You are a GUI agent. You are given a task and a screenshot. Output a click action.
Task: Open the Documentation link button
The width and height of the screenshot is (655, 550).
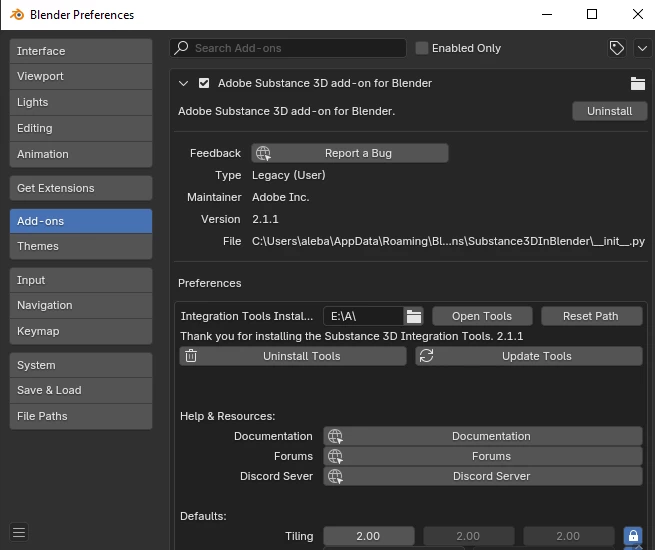(x=483, y=436)
